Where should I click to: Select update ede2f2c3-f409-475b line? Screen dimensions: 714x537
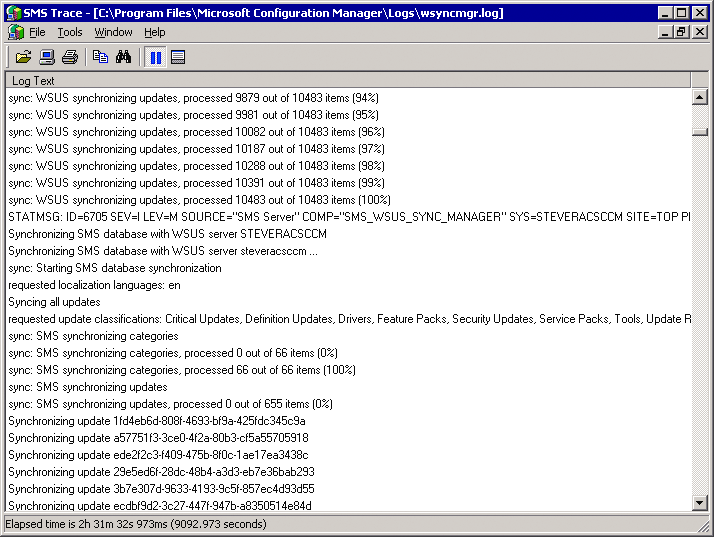click(348, 455)
